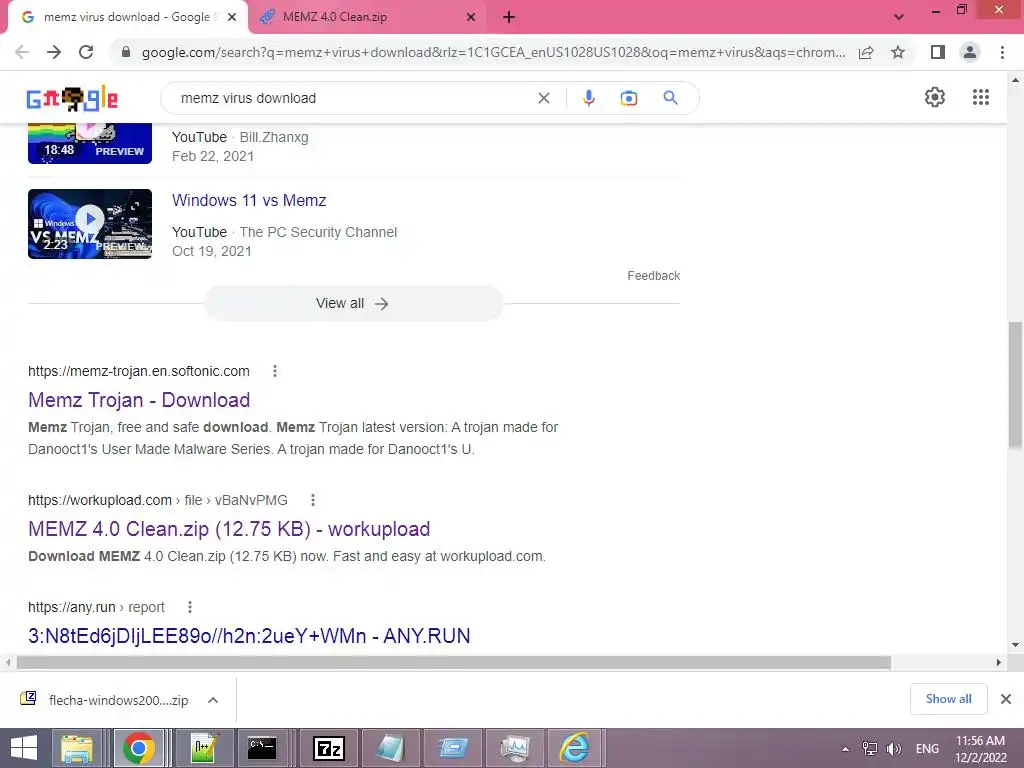Viewport: 1024px width, 768px height.
Task: Open Chrome three-dot menu
Action: 1002,52
